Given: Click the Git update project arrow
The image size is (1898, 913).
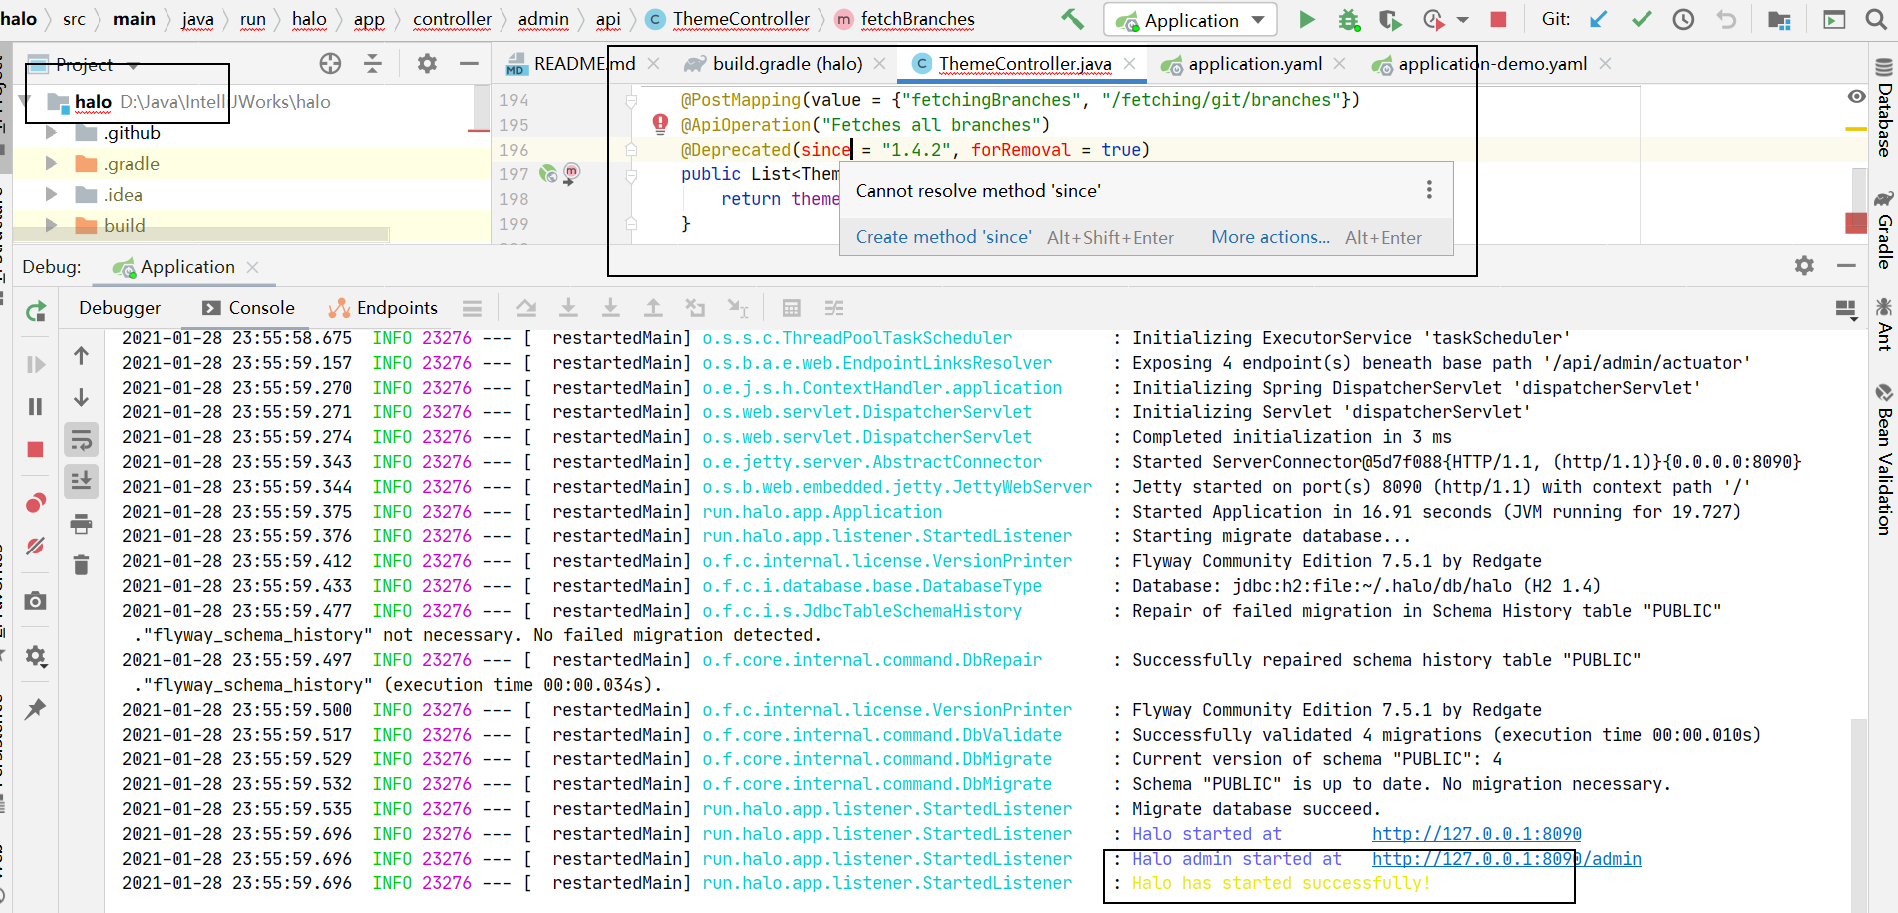Looking at the screenshot, I should pyautogui.click(x=1598, y=19).
